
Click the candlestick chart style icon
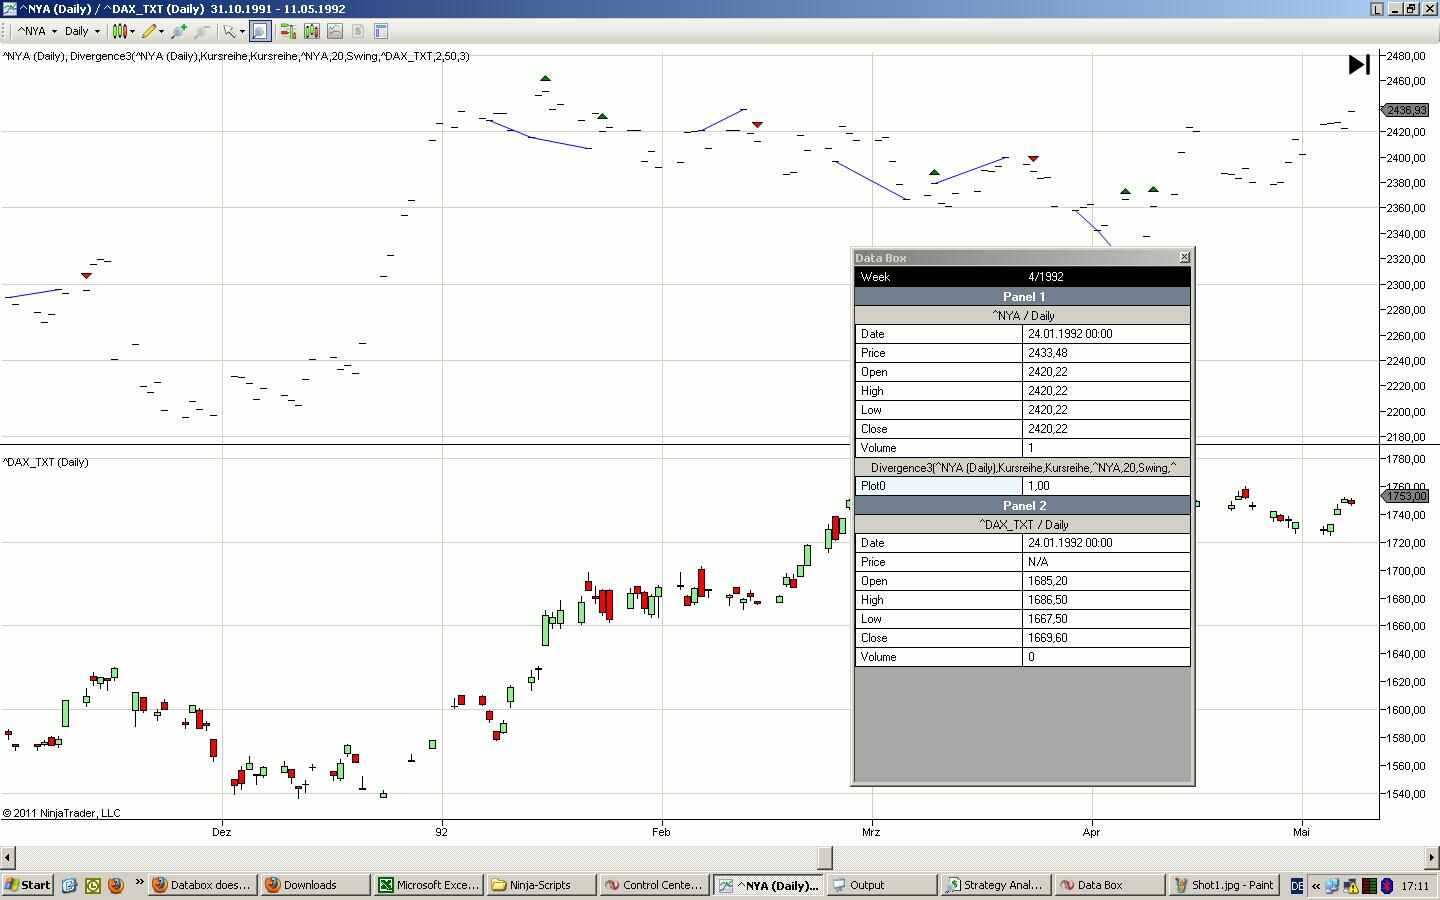[x=118, y=31]
